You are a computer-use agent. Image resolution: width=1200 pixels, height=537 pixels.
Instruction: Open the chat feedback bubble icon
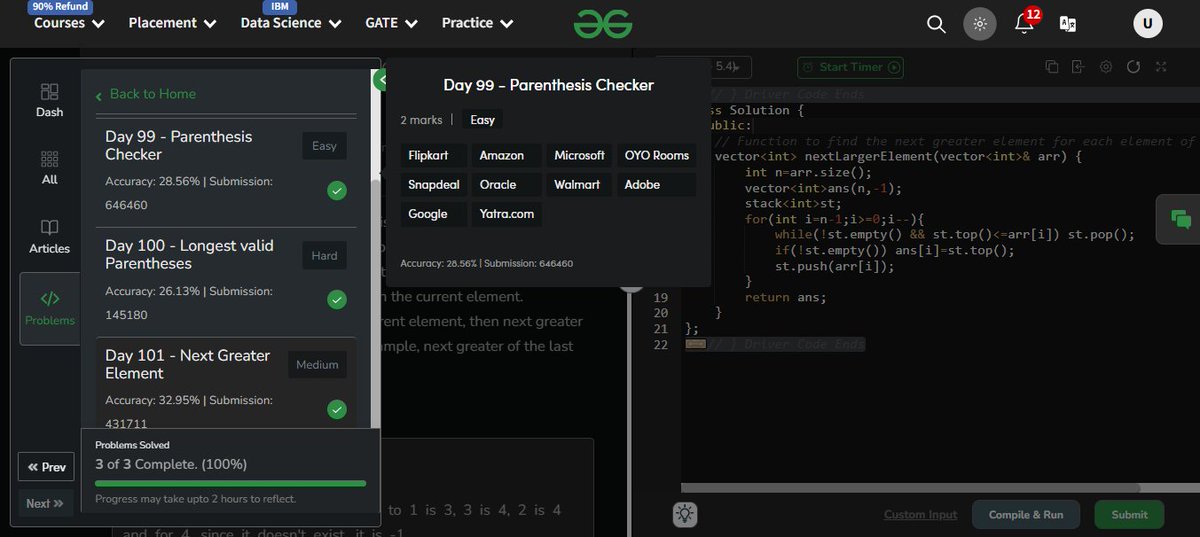(1180, 220)
